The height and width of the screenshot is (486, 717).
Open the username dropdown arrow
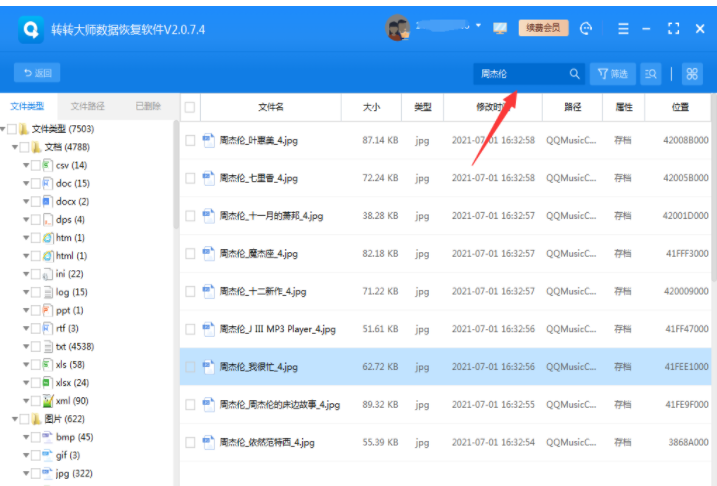(478, 26)
